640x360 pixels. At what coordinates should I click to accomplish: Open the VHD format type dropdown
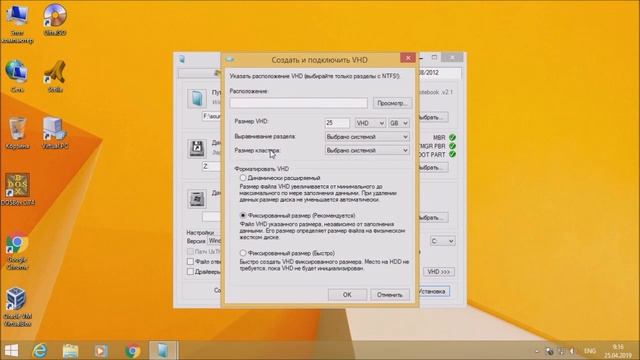[x=370, y=123]
